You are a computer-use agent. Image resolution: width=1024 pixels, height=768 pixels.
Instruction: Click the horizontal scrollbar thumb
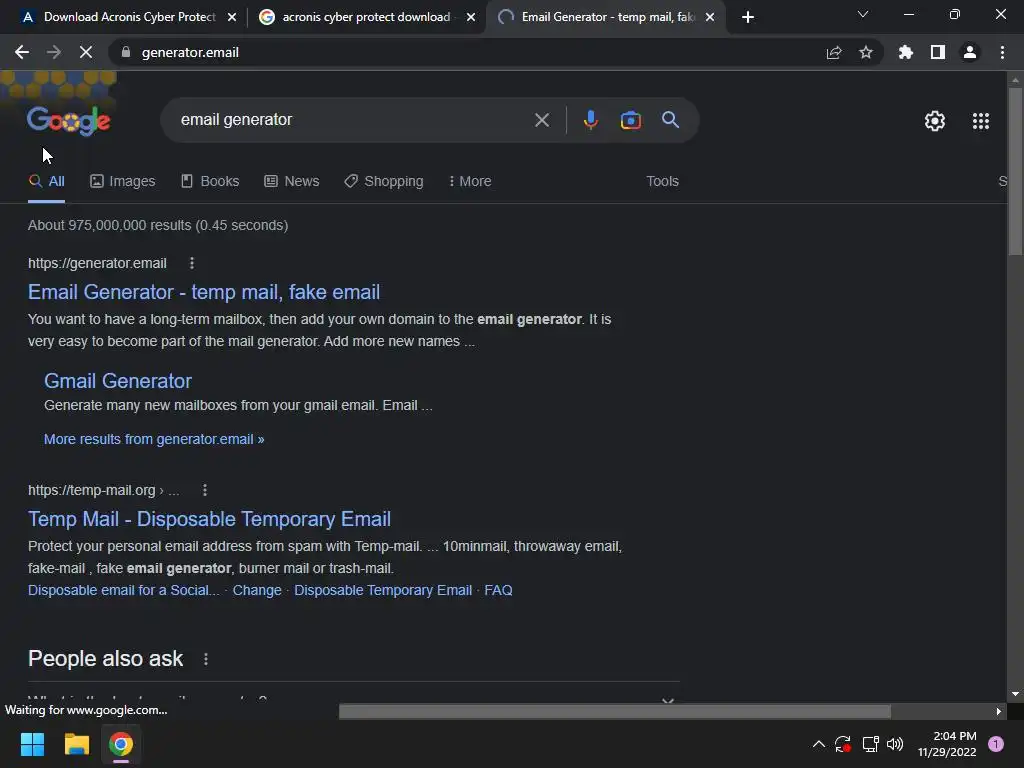[615, 711]
